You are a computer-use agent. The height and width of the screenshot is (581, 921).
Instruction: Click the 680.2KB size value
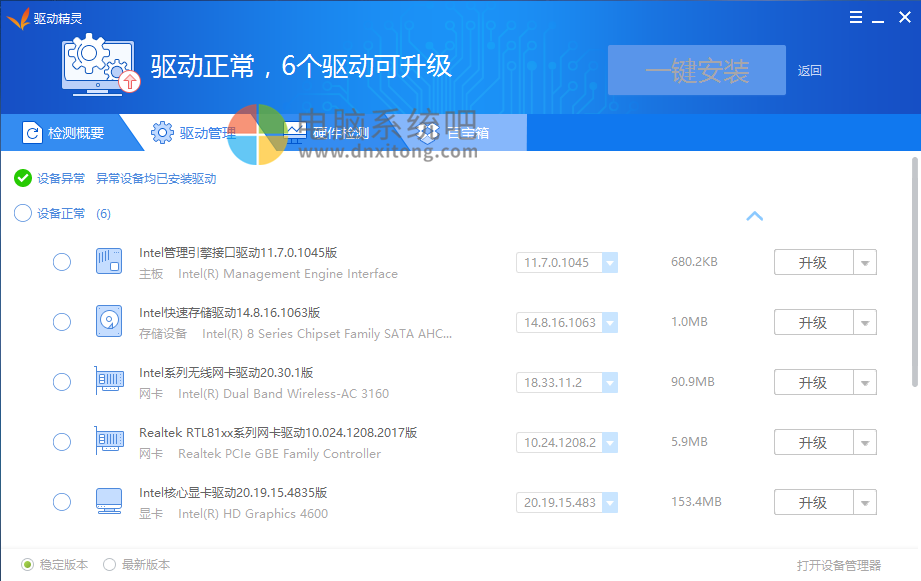point(694,262)
